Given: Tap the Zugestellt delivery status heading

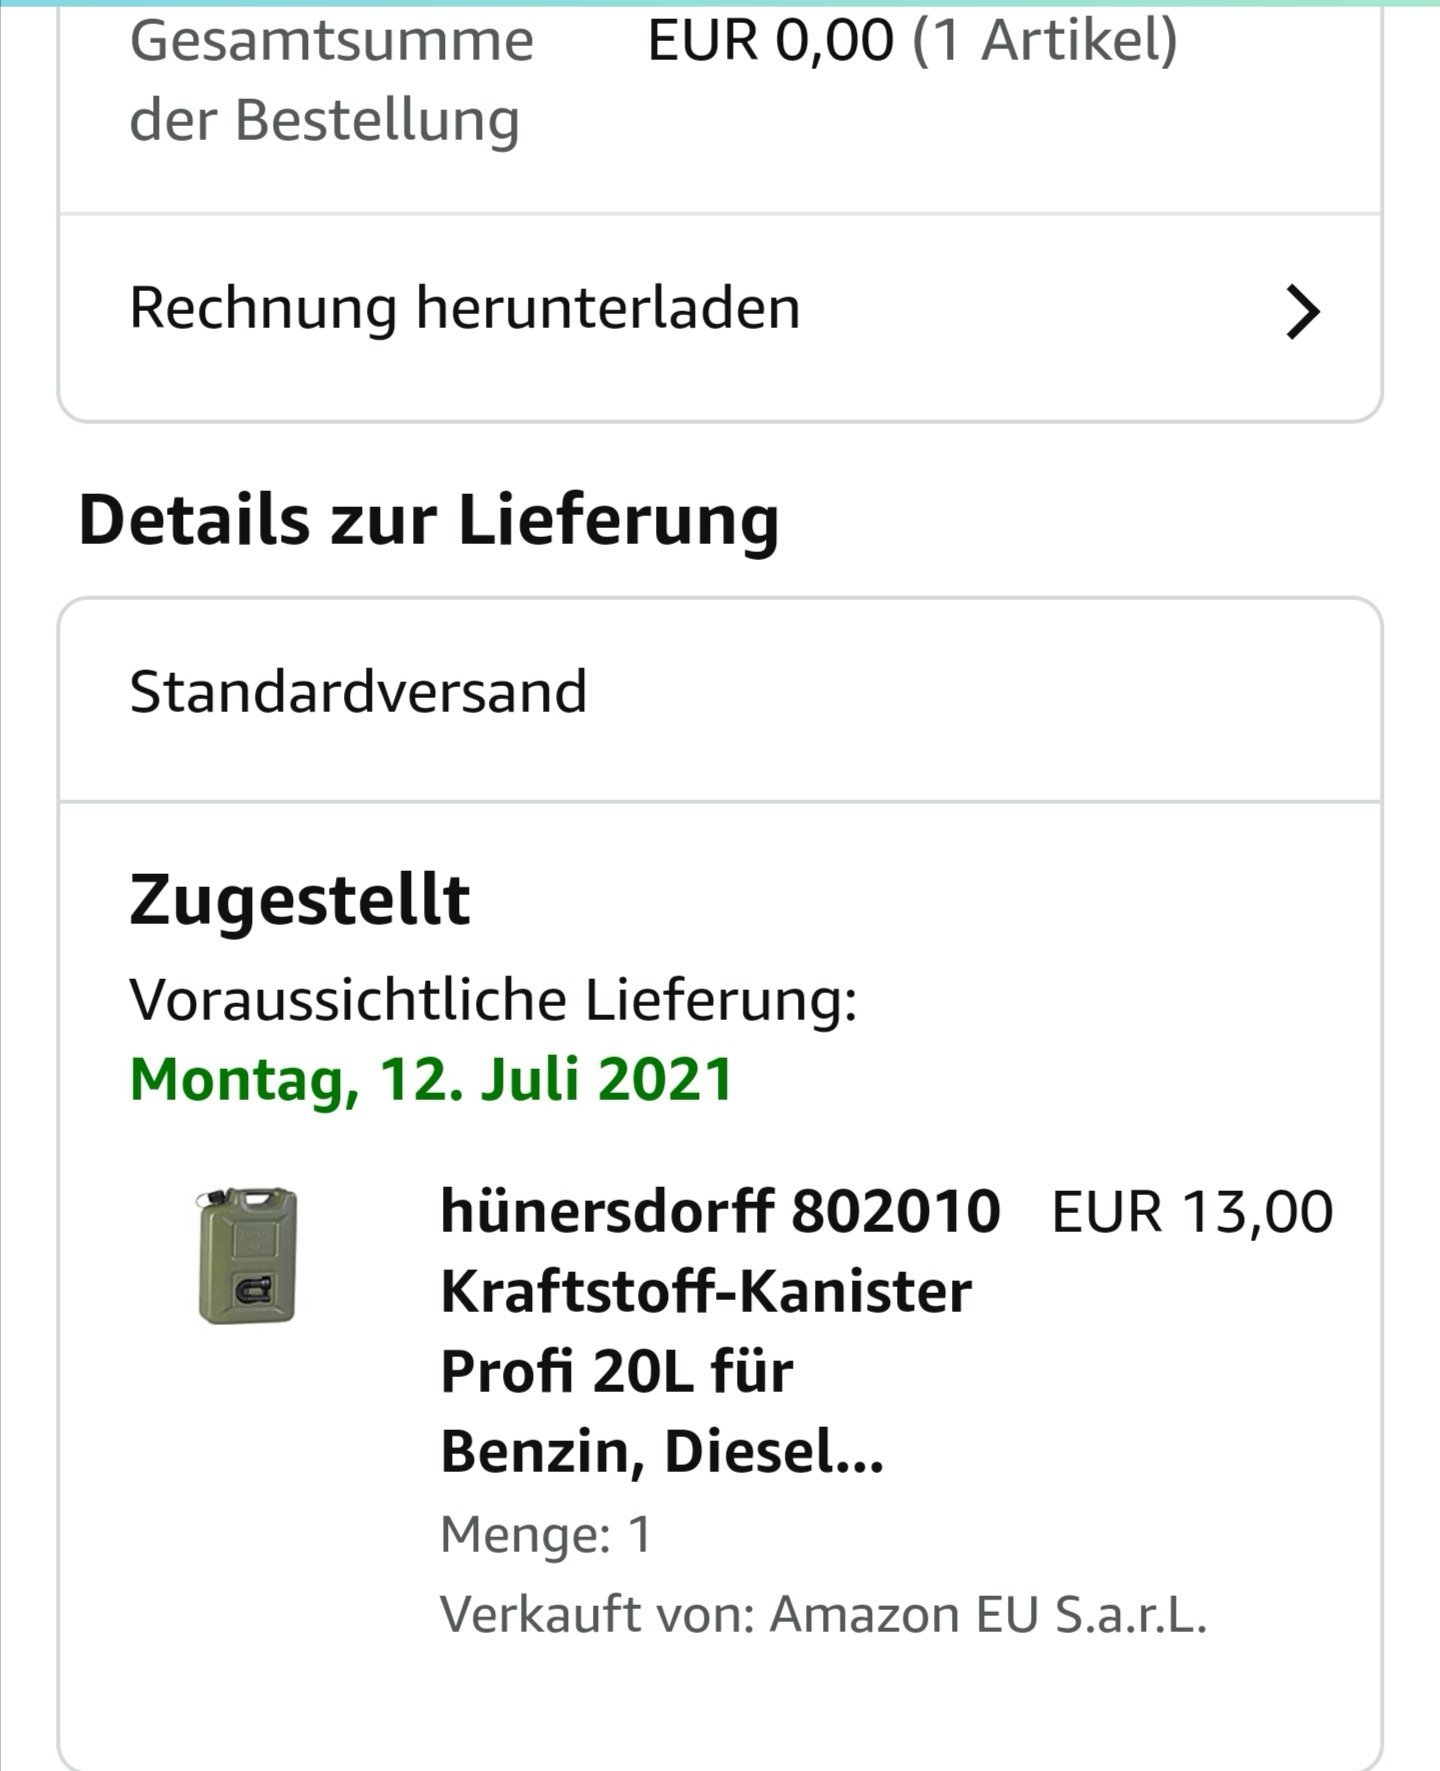Looking at the screenshot, I should (299, 900).
